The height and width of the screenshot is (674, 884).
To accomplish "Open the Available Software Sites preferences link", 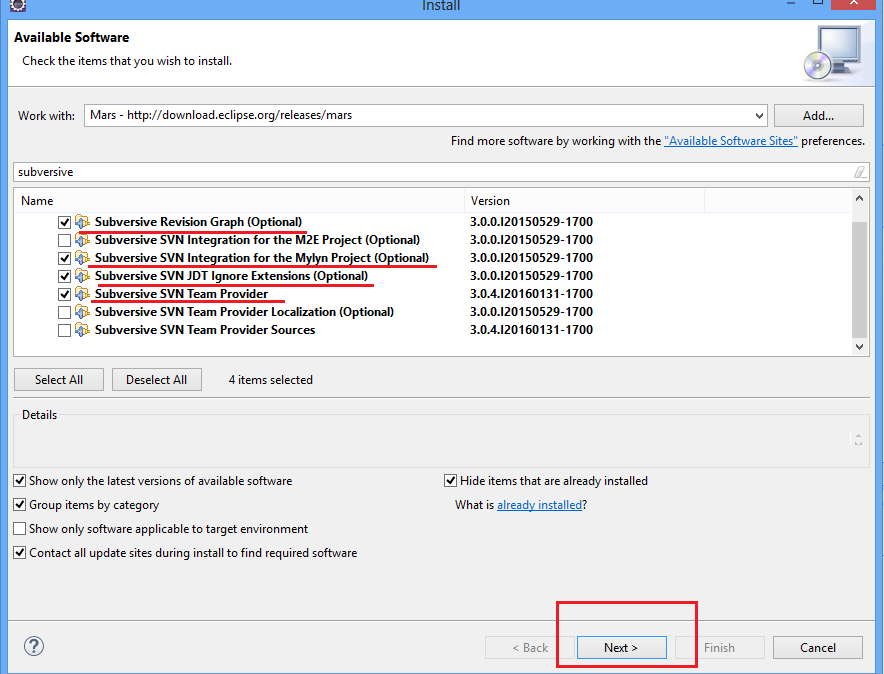I will coord(731,141).
